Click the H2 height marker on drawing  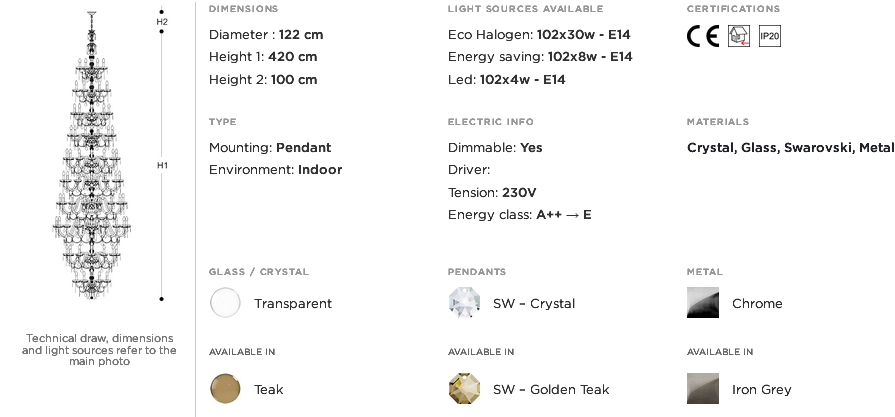pyautogui.click(x=162, y=22)
